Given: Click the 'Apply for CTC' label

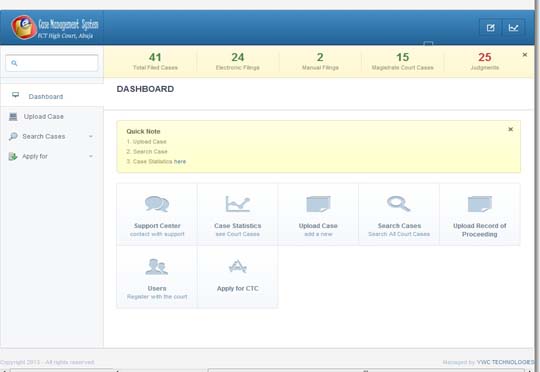Looking at the screenshot, I should 238,288.
